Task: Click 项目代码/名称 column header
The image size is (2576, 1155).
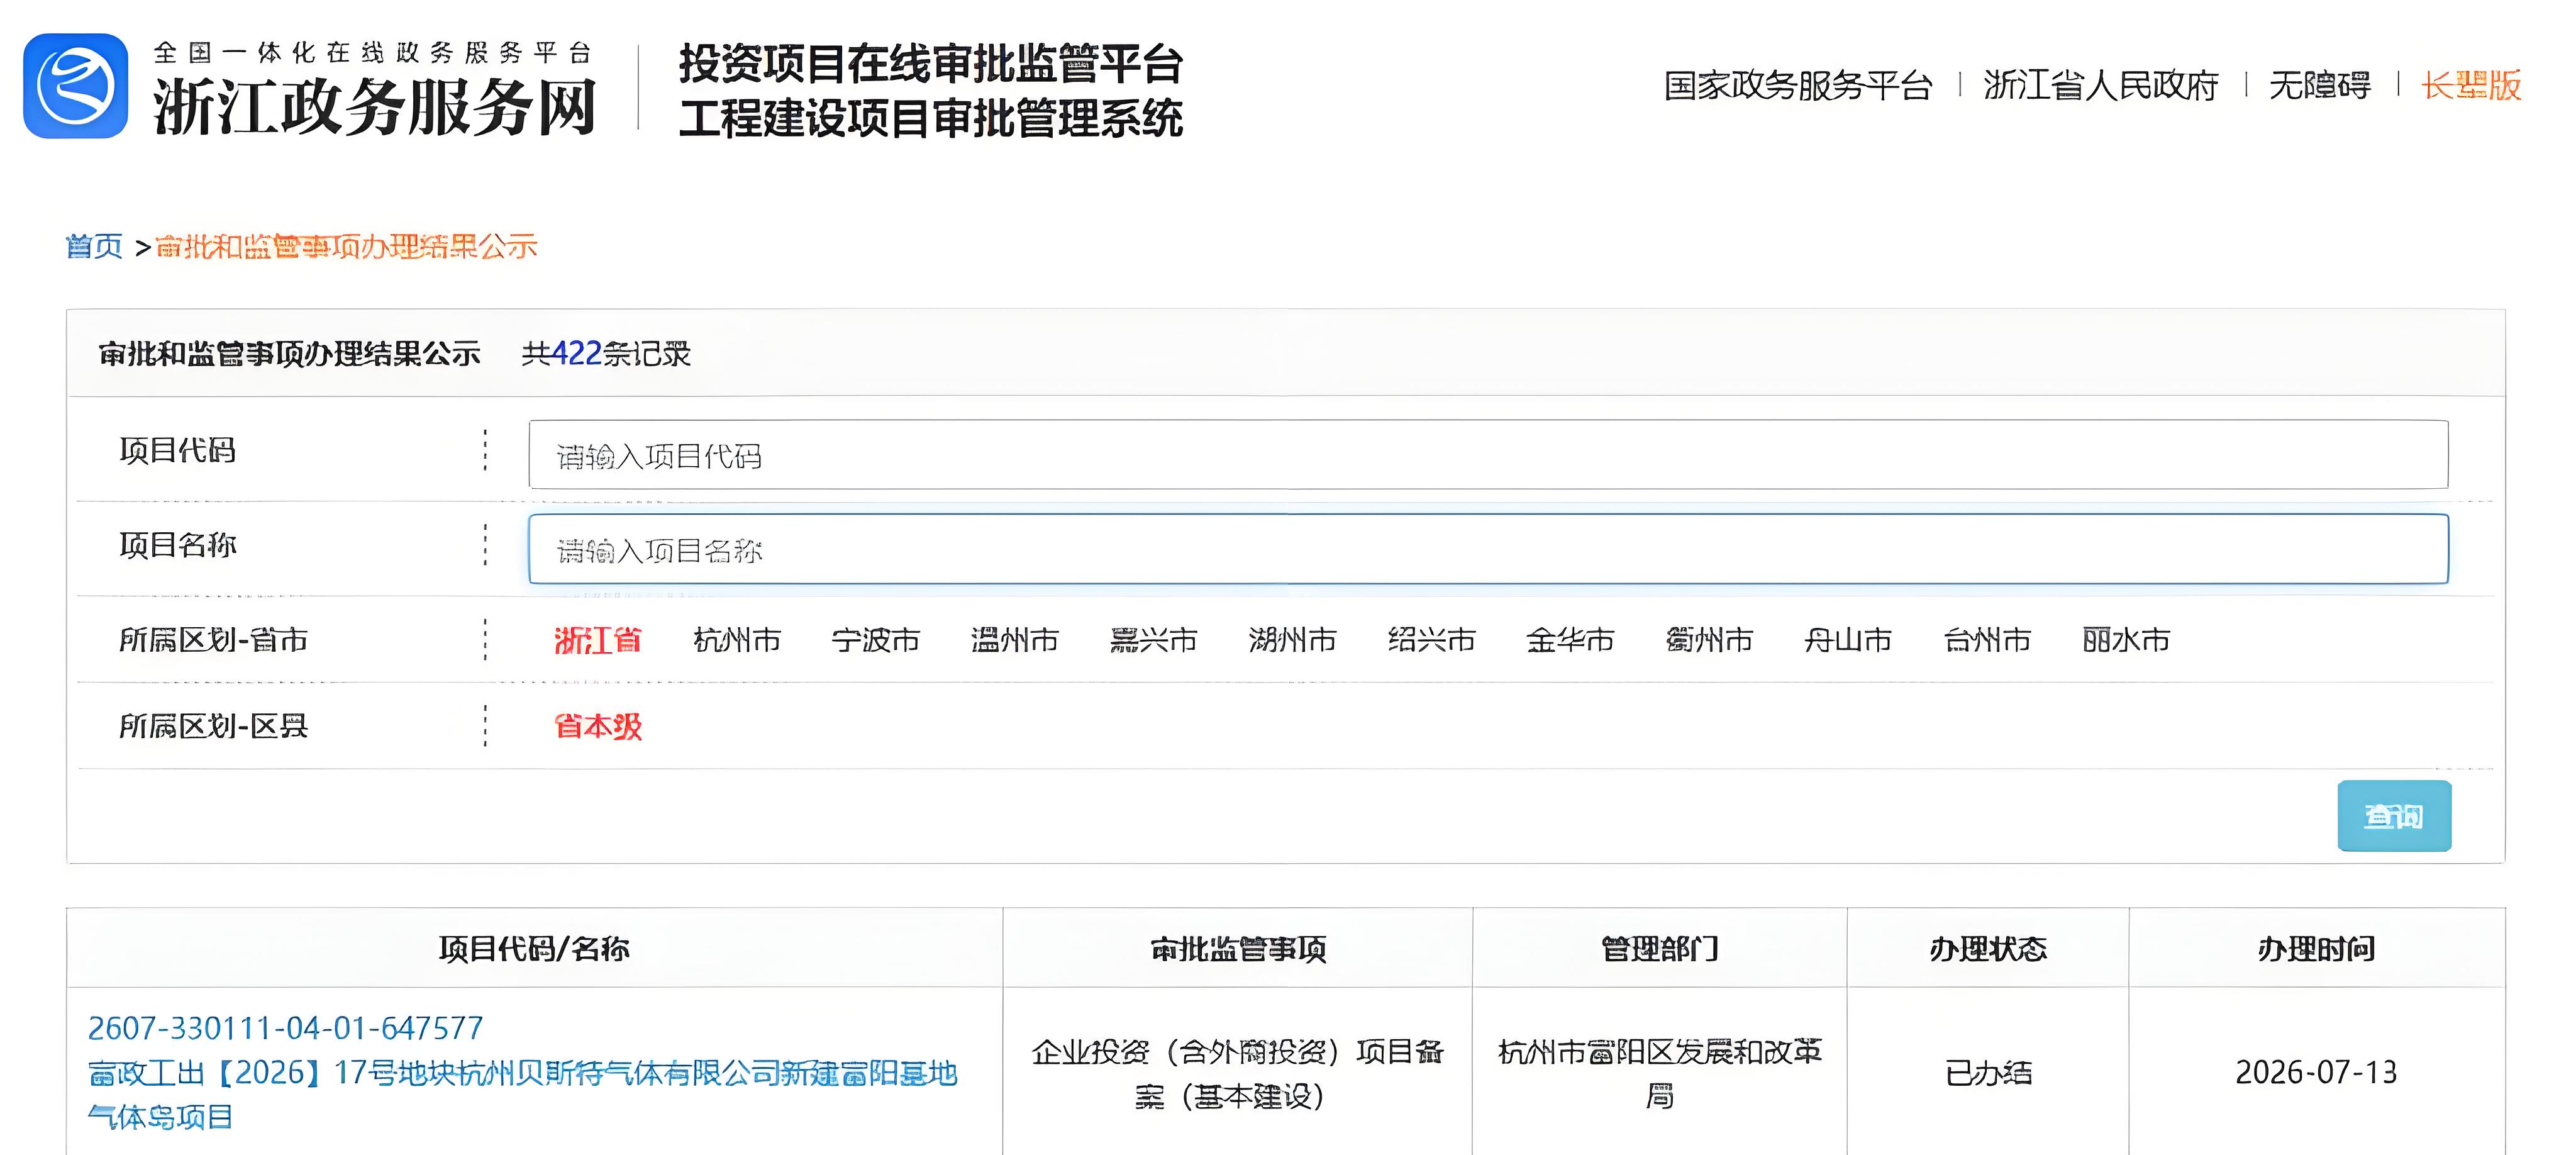Action: 534,948
